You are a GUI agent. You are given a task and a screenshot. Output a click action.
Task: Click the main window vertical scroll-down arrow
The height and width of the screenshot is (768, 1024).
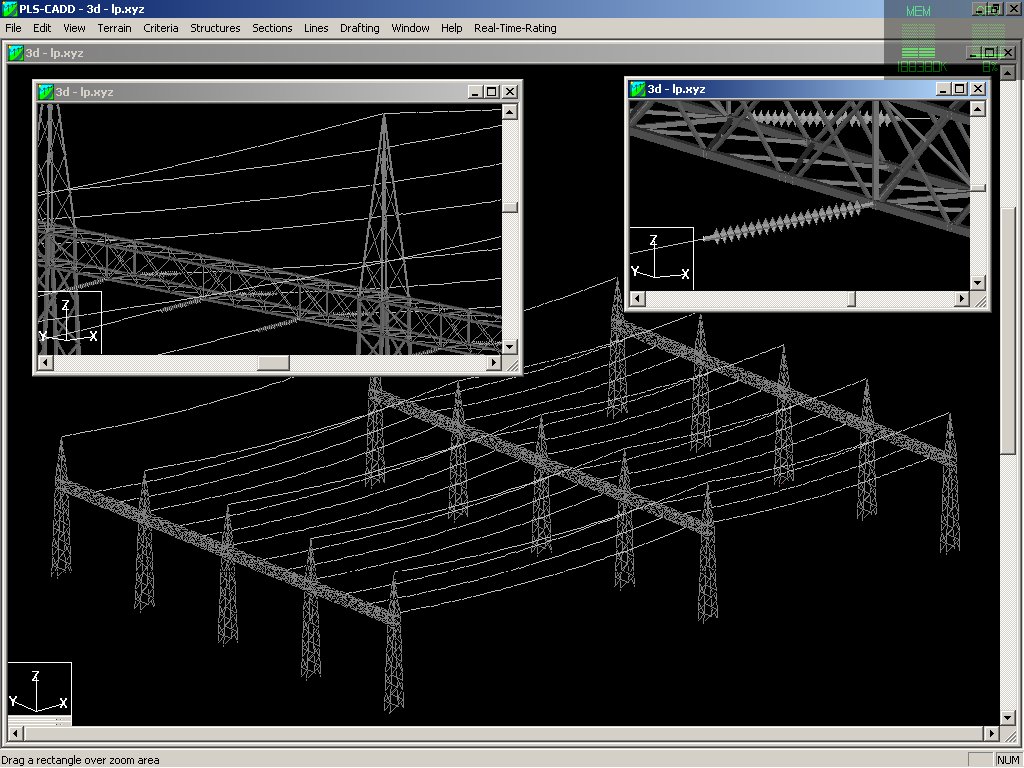coord(1008,718)
